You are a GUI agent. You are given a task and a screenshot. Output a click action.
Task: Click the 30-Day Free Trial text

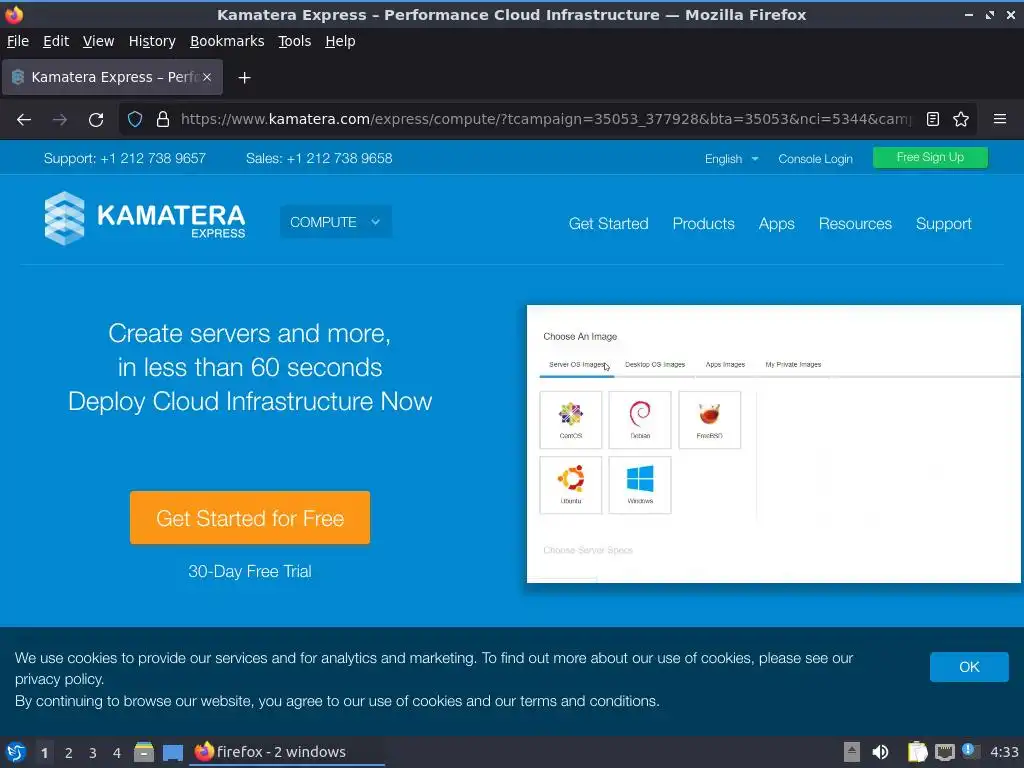[x=250, y=571]
